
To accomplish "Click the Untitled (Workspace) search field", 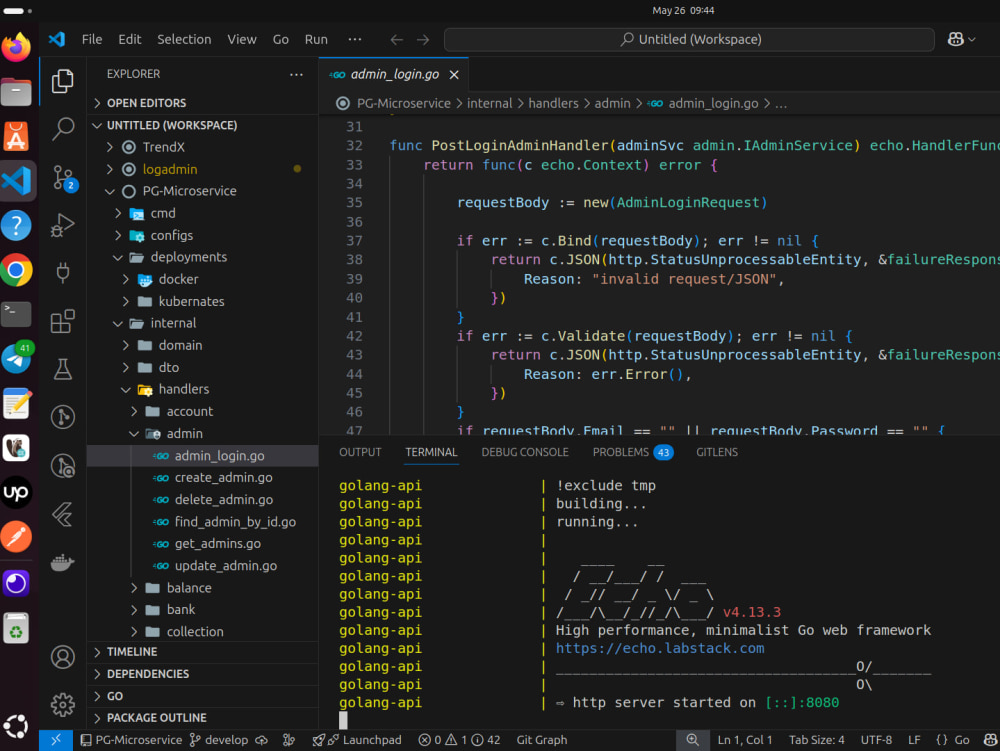I will click(x=689, y=40).
